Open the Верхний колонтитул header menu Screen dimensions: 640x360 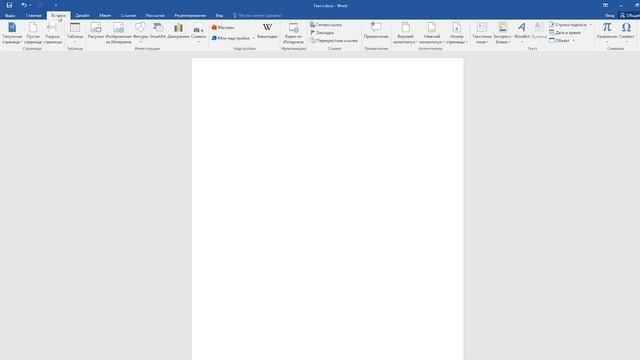pyautogui.click(x=405, y=33)
